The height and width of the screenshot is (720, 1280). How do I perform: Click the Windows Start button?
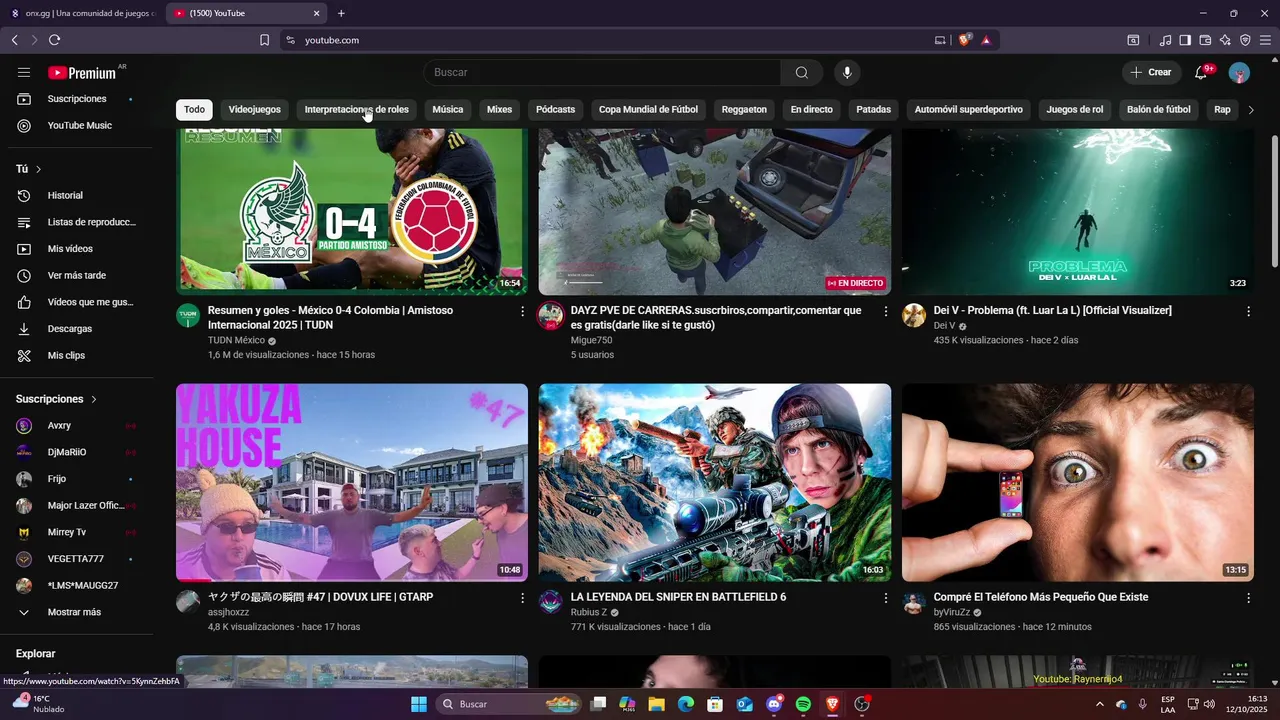coord(419,704)
